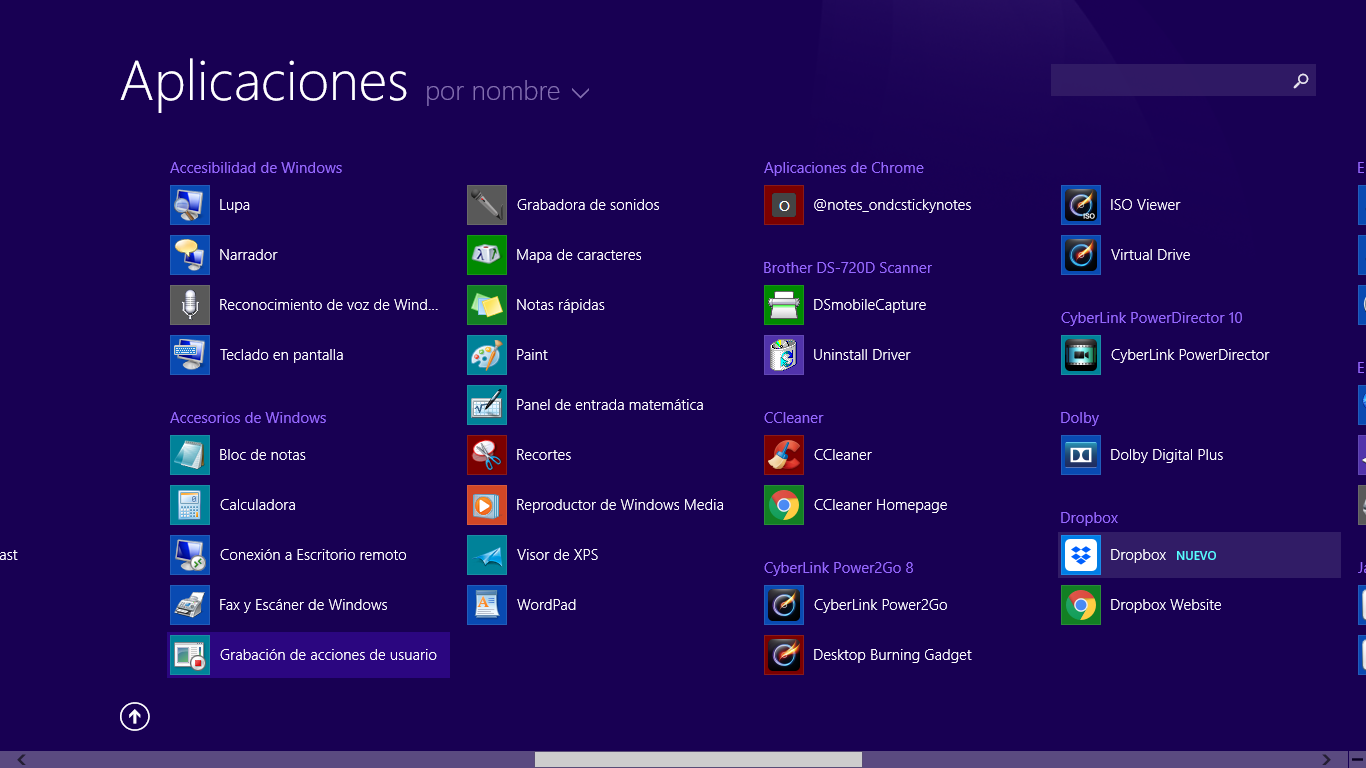This screenshot has height=768, width=1366.
Task: Open the @notes_ondcstickynotes Chrome app icon
Action: 784,205
